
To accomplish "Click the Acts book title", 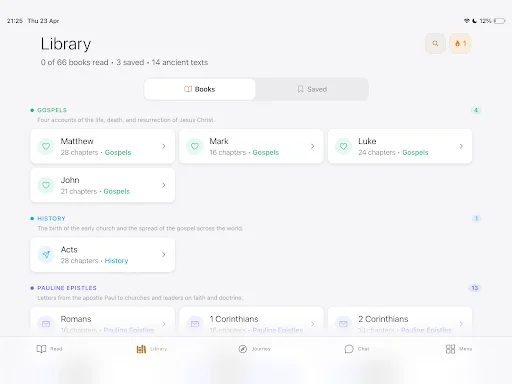I will [69, 250].
